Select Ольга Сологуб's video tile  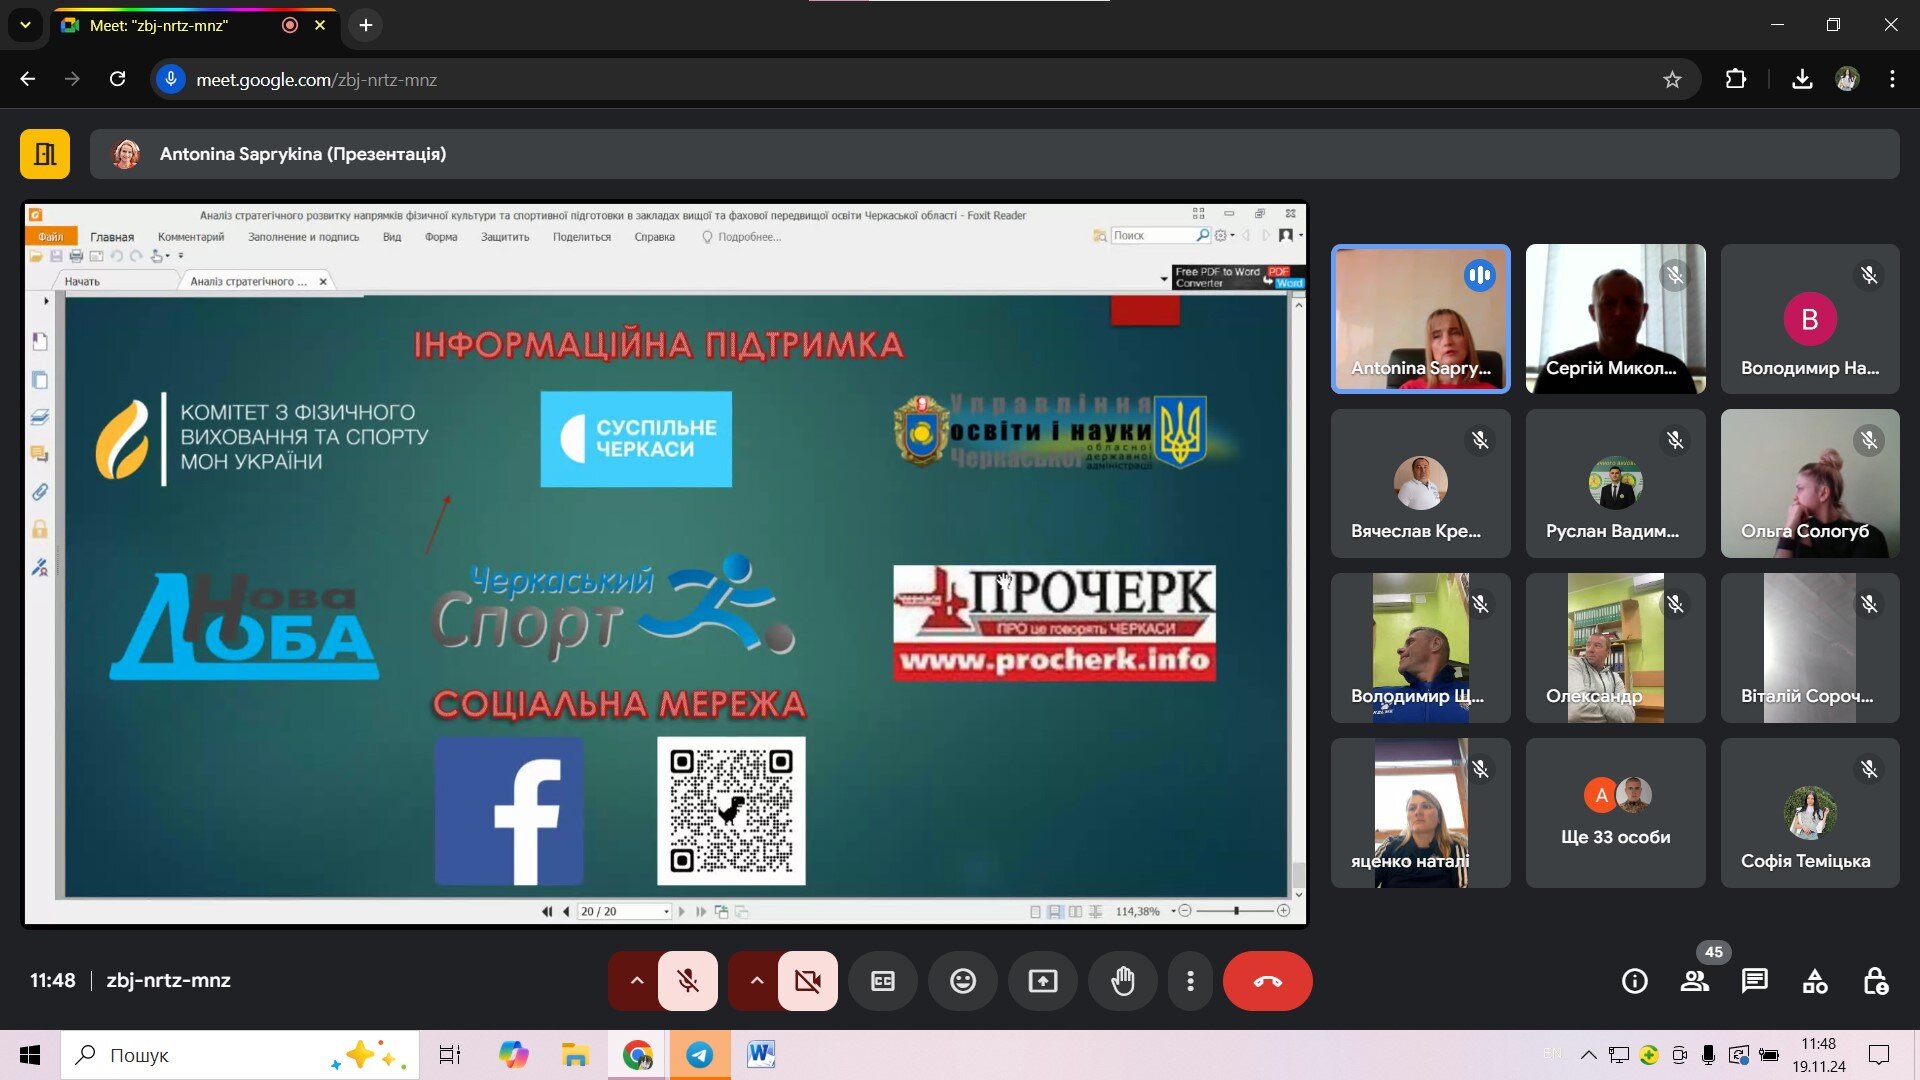[x=1810, y=483]
